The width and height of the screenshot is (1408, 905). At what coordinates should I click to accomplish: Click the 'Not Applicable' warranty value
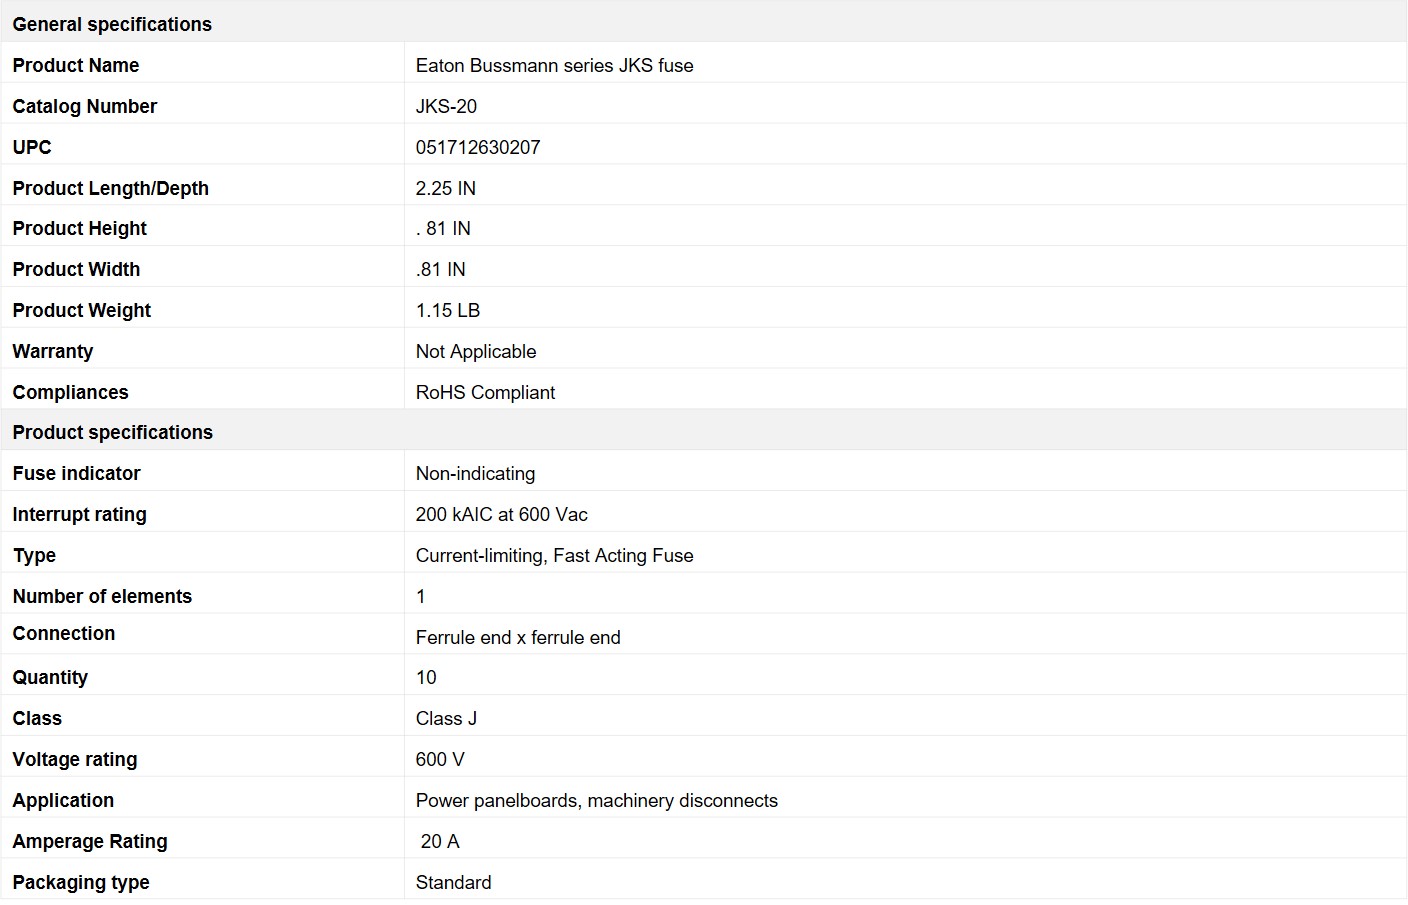(476, 351)
